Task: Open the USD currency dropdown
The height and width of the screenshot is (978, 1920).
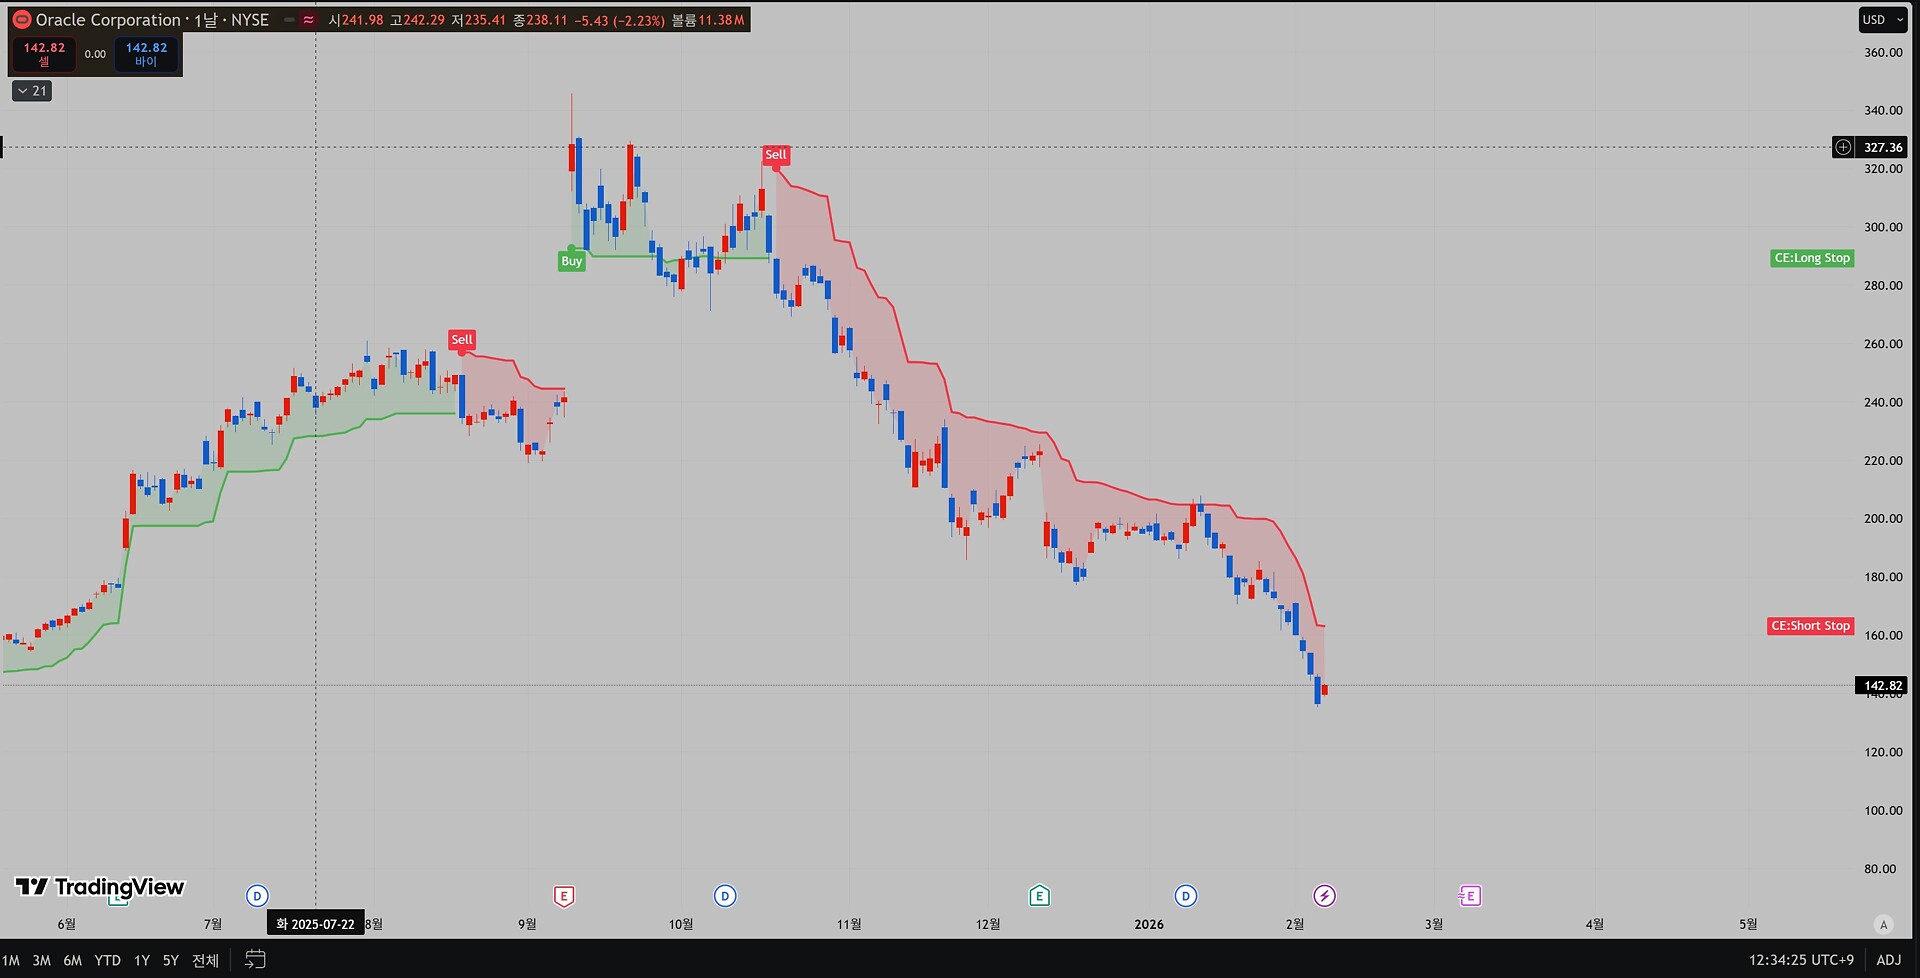Action: click(1883, 20)
